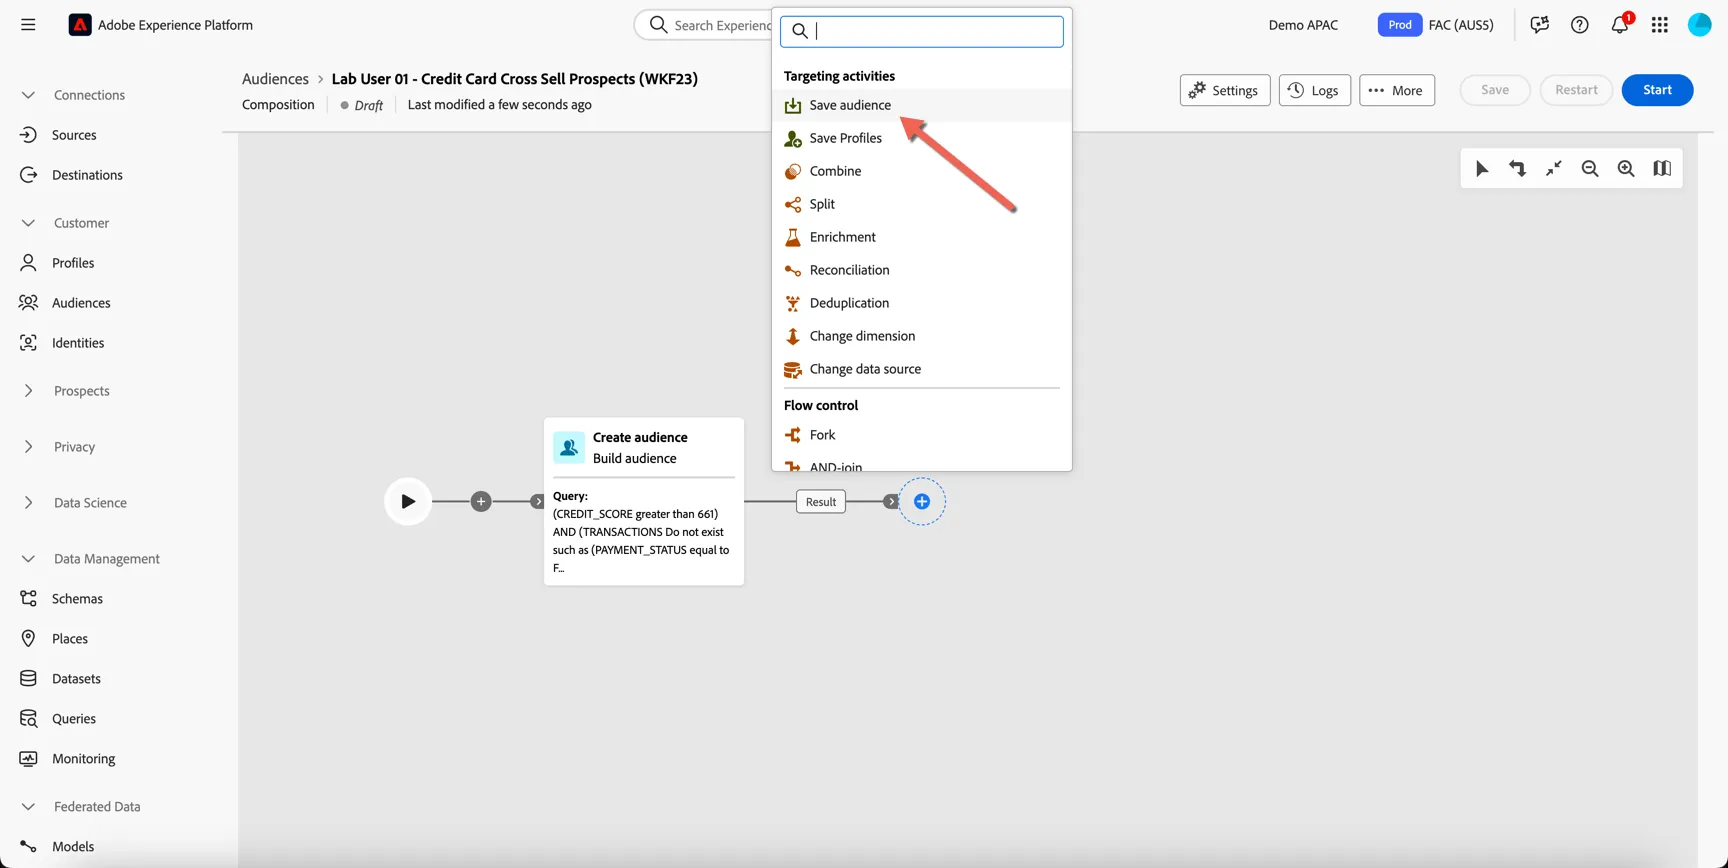Click the activity search input field

pos(921,31)
